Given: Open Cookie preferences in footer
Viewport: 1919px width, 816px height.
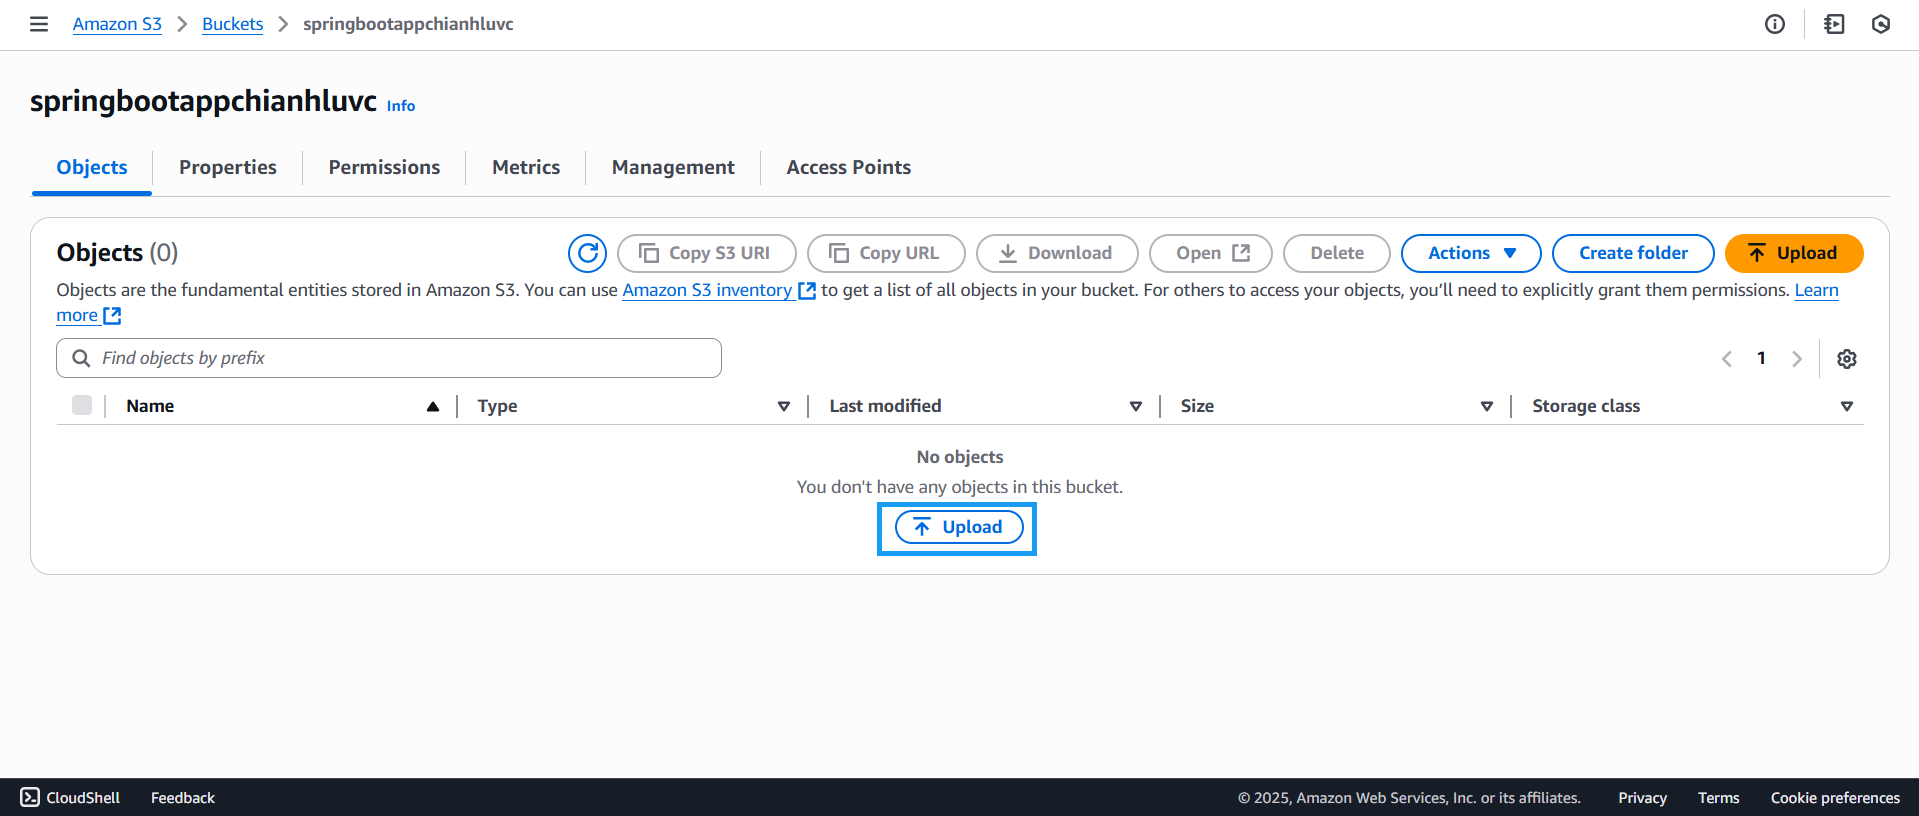Looking at the screenshot, I should [1835, 797].
